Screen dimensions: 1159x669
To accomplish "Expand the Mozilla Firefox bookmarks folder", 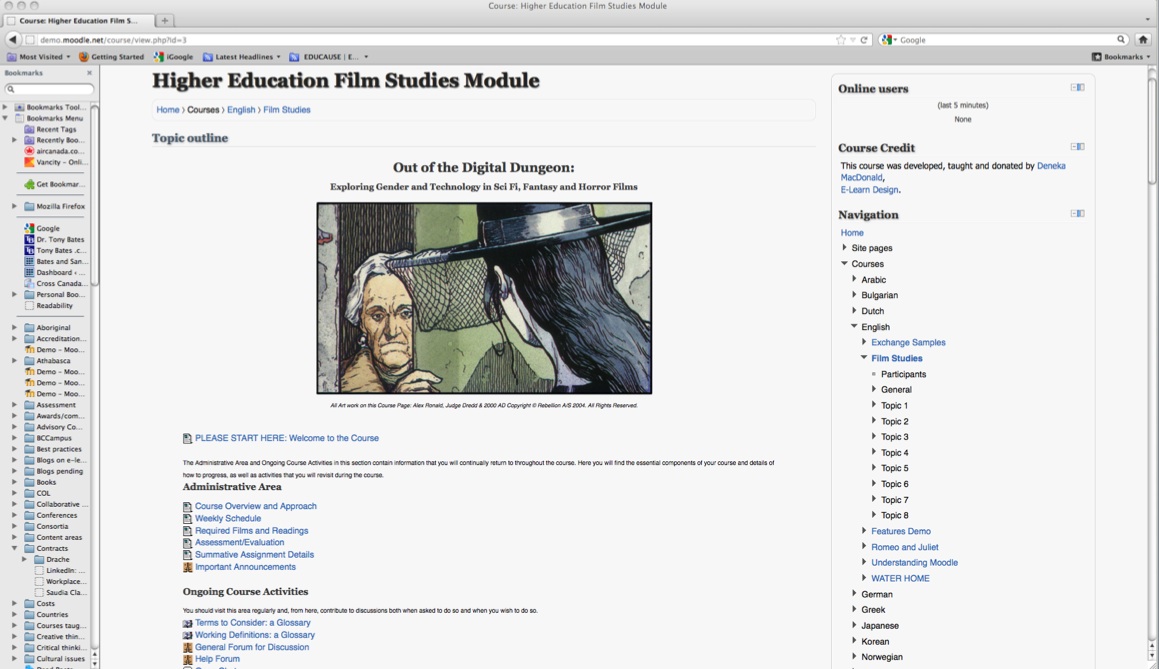I will click(14, 206).
